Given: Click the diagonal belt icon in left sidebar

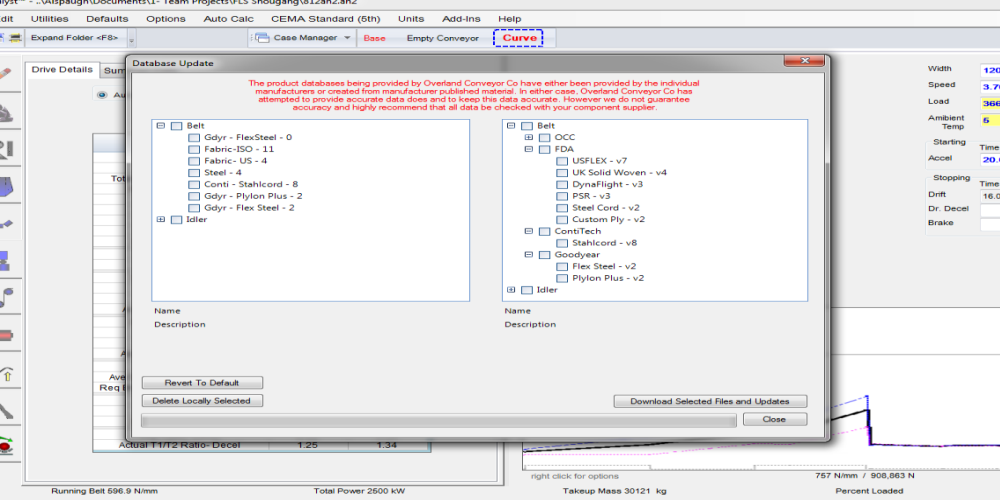Looking at the screenshot, I should coord(6,411).
